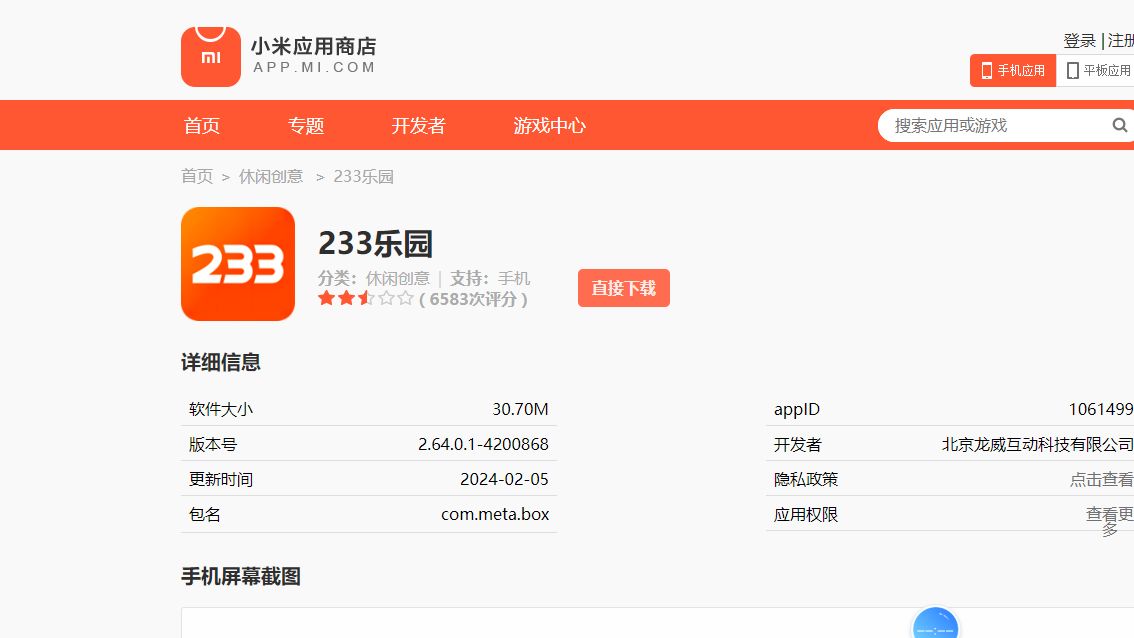The width and height of the screenshot is (1134, 638).
Task: Click the 版本号 row label
Action: [x=213, y=444]
